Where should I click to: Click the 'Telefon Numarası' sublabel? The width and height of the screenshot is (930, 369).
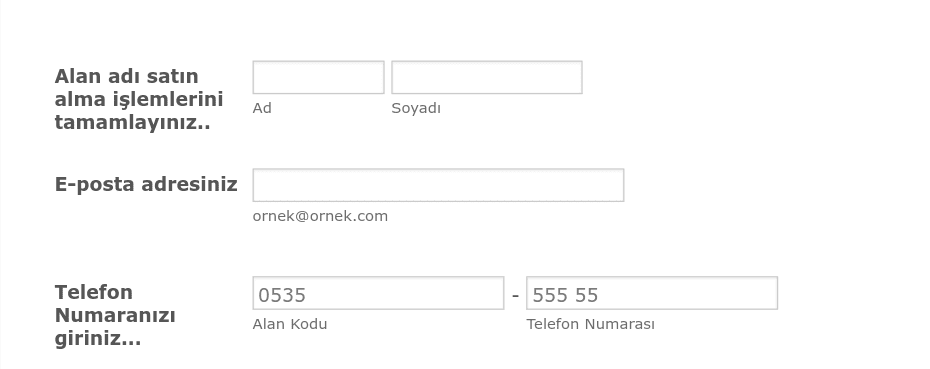[591, 324]
